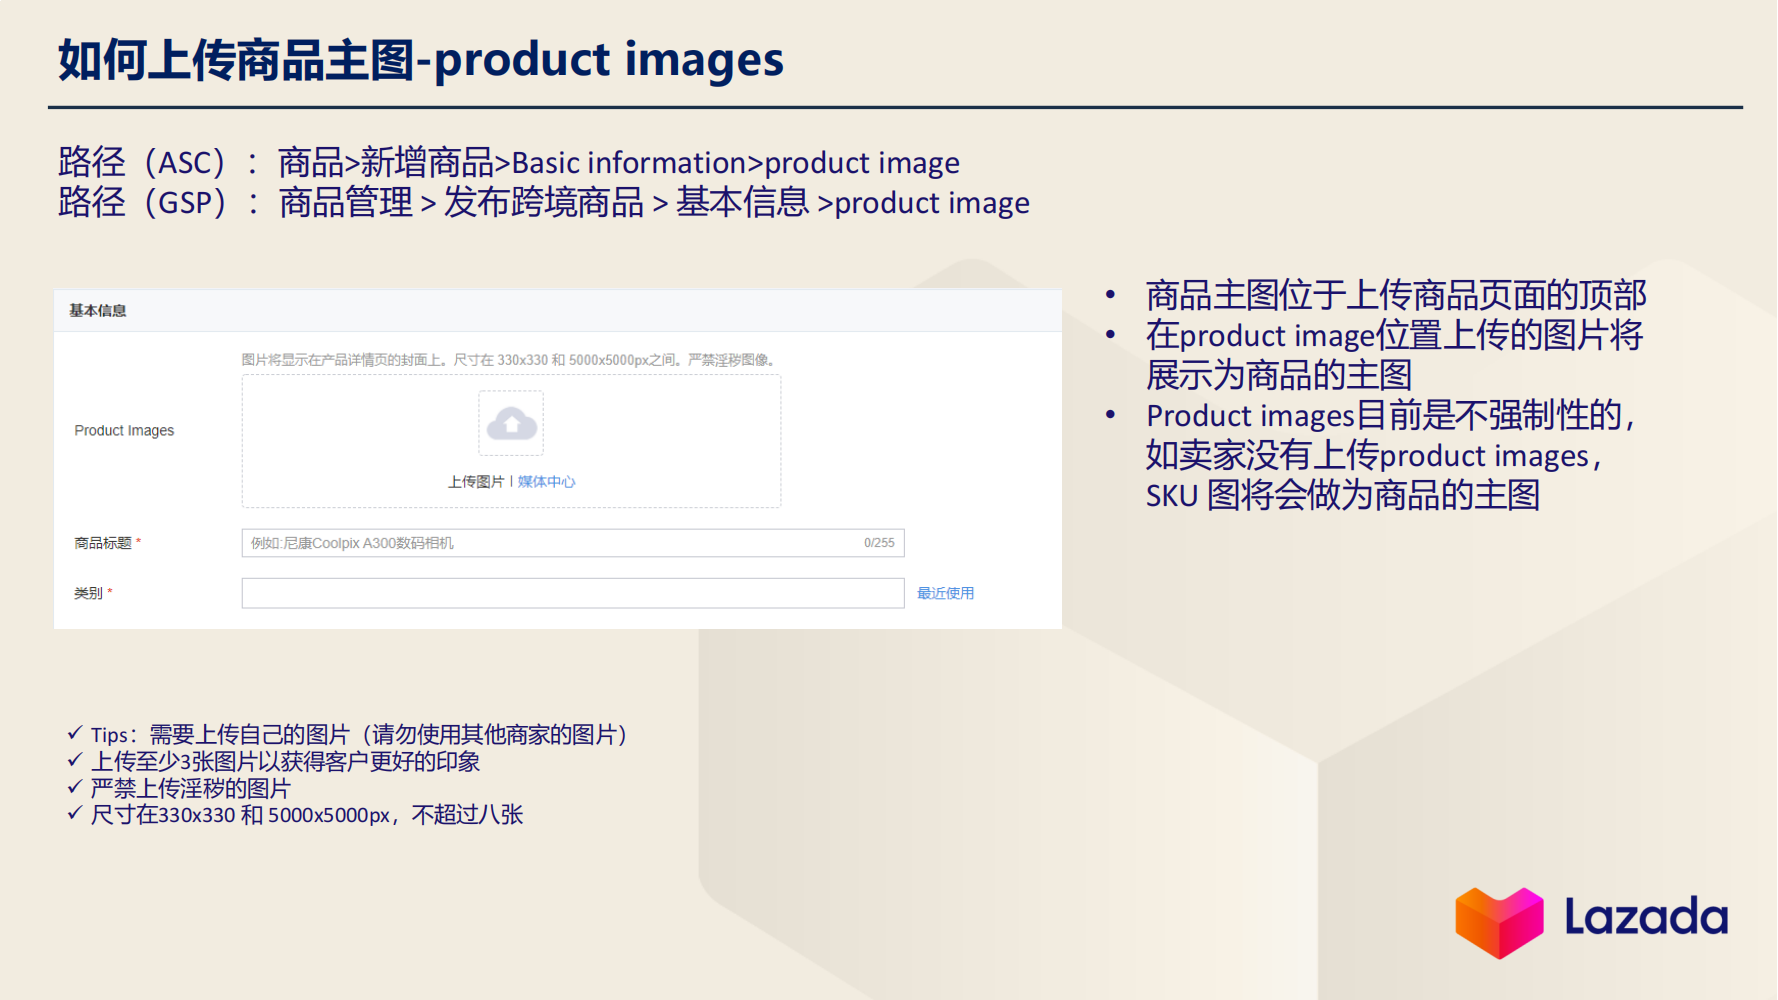The width and height of the screenshot is (1778, 1000).
Task: Click the bullet beside 商品主图位于上传商品页面的顶部
Action: [1110, 294]
